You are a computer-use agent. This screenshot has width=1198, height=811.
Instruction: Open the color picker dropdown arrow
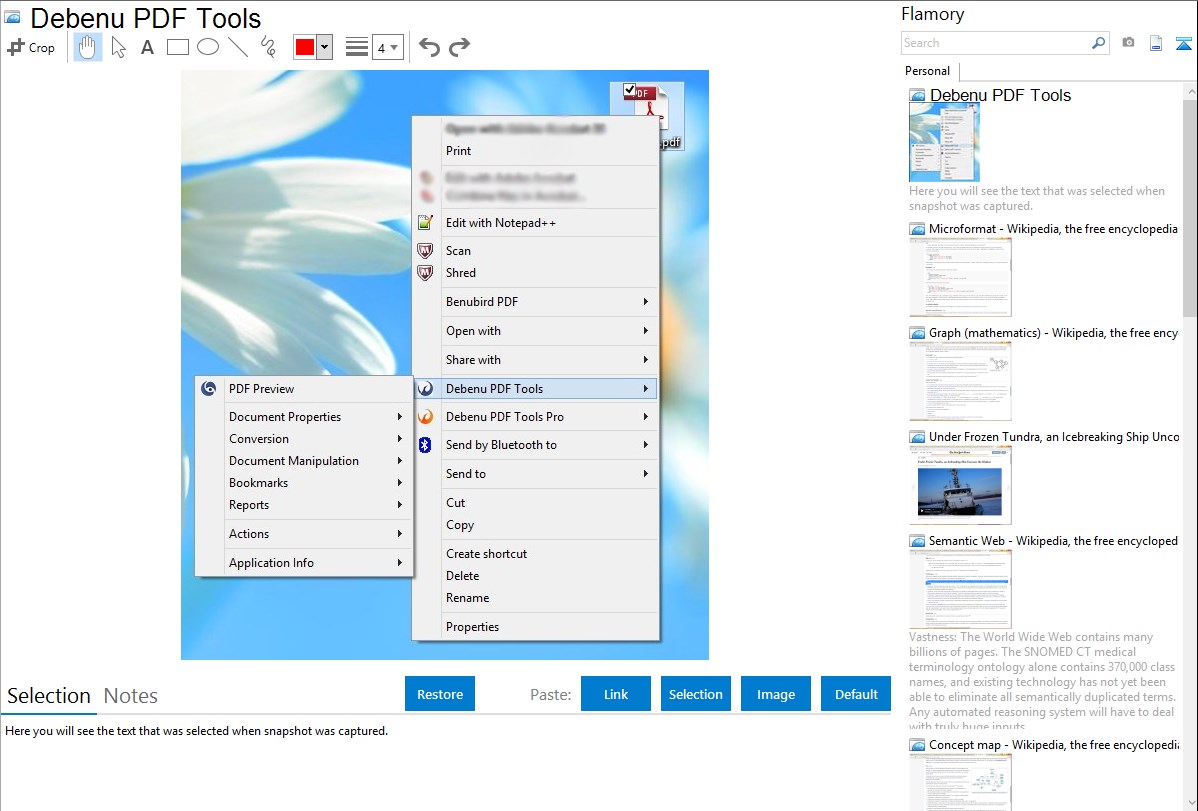[x=324, y=47]
